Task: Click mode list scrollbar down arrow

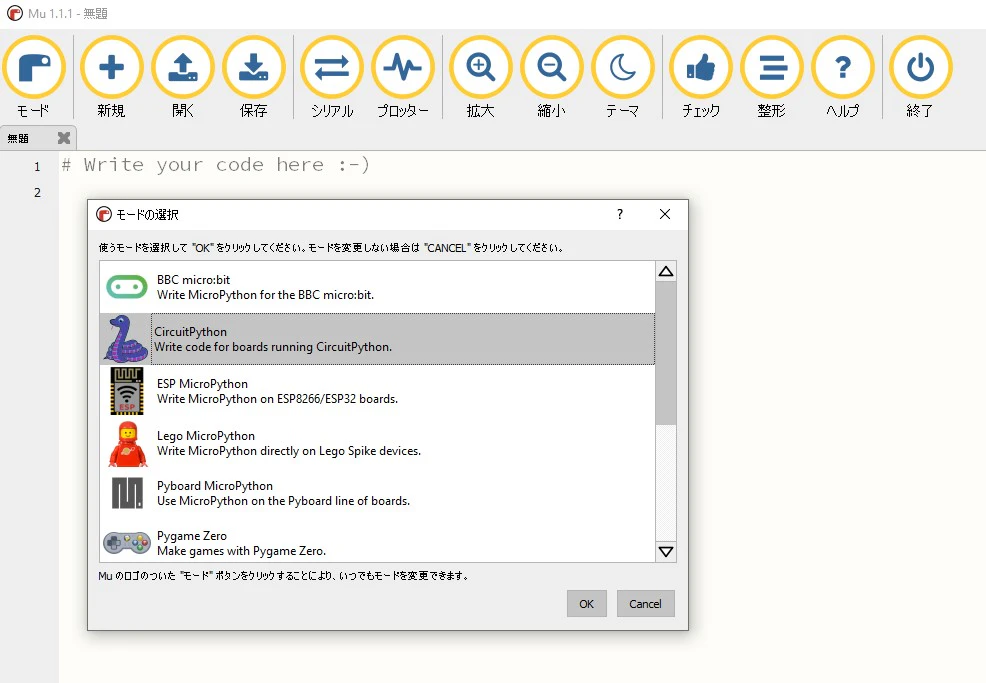Action: (666, 552)
